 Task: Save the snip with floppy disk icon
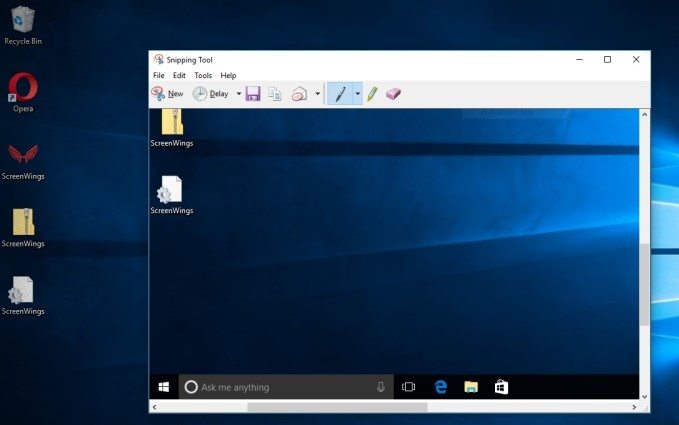click(253, 94)
